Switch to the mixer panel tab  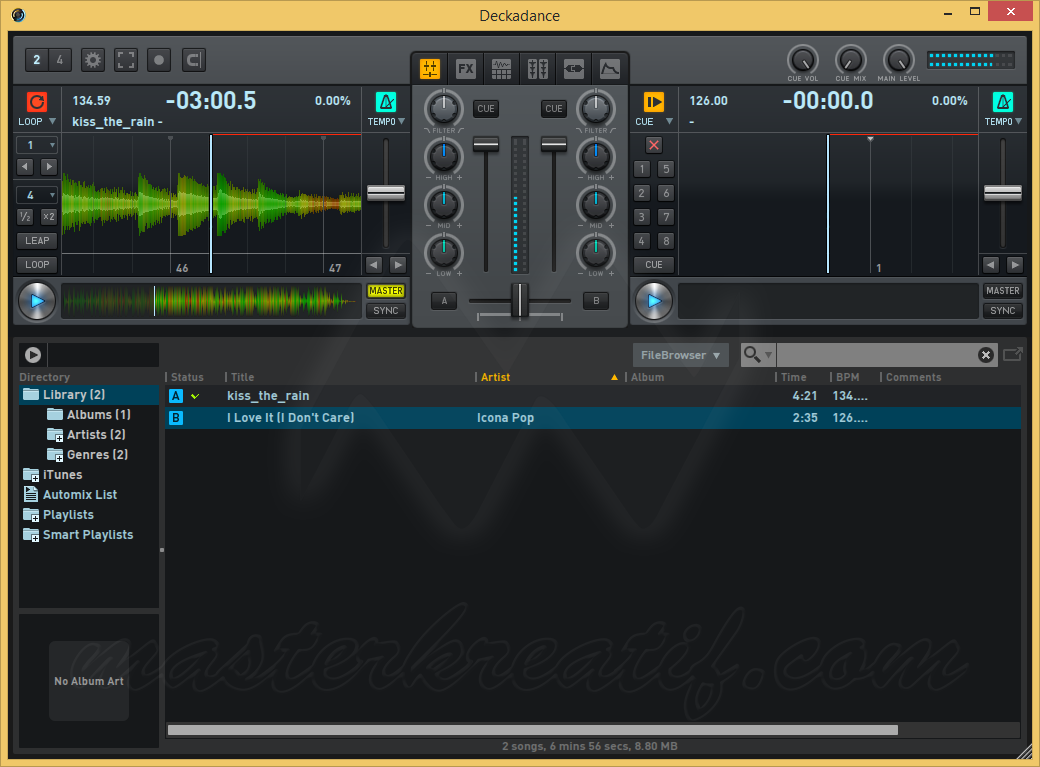coord(430,68)
